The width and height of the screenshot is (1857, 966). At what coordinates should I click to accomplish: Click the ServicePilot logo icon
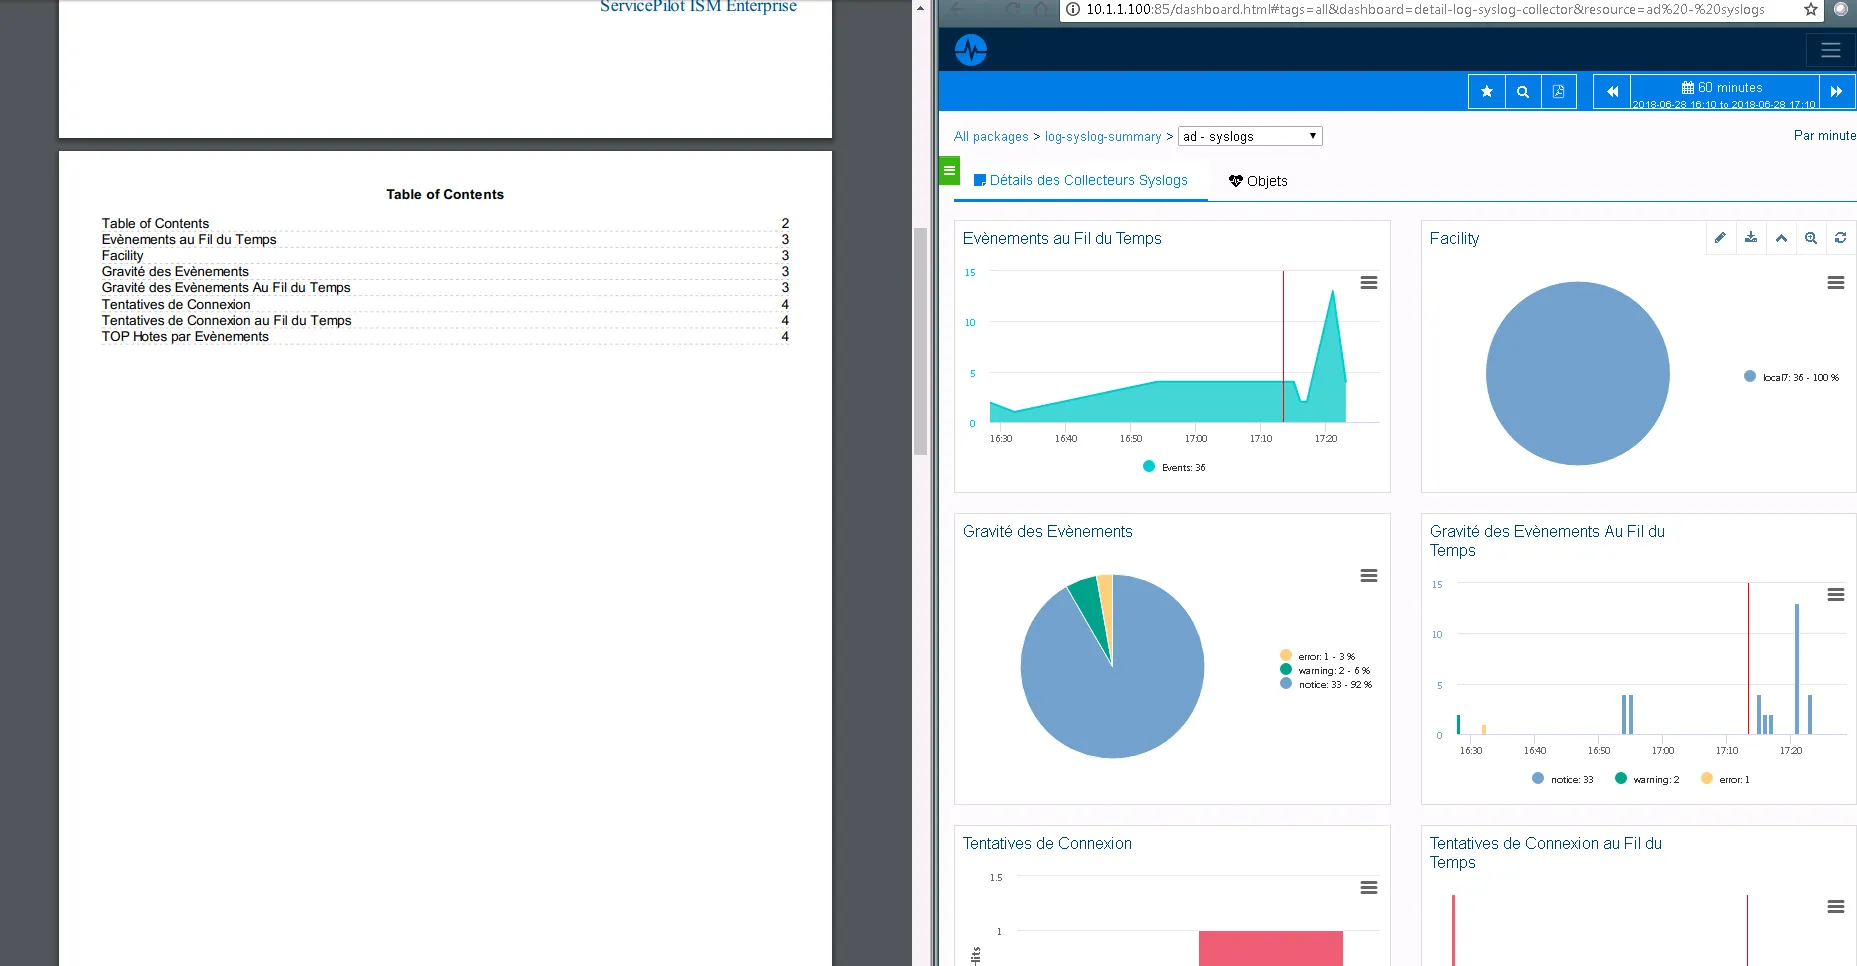[x=969, y=49]
